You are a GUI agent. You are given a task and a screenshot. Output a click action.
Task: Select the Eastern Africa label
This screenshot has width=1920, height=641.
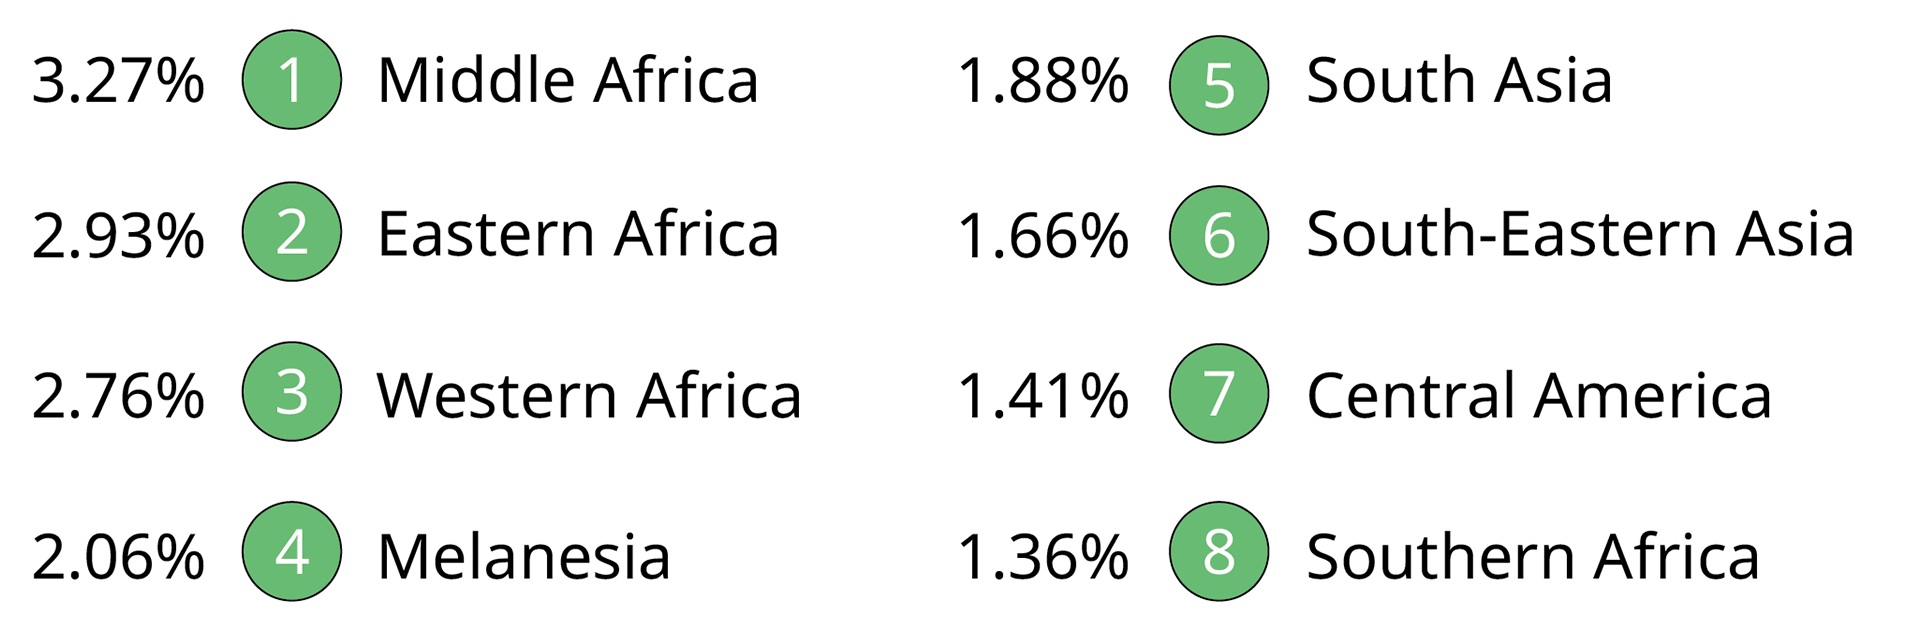click(x=577, y=234)
